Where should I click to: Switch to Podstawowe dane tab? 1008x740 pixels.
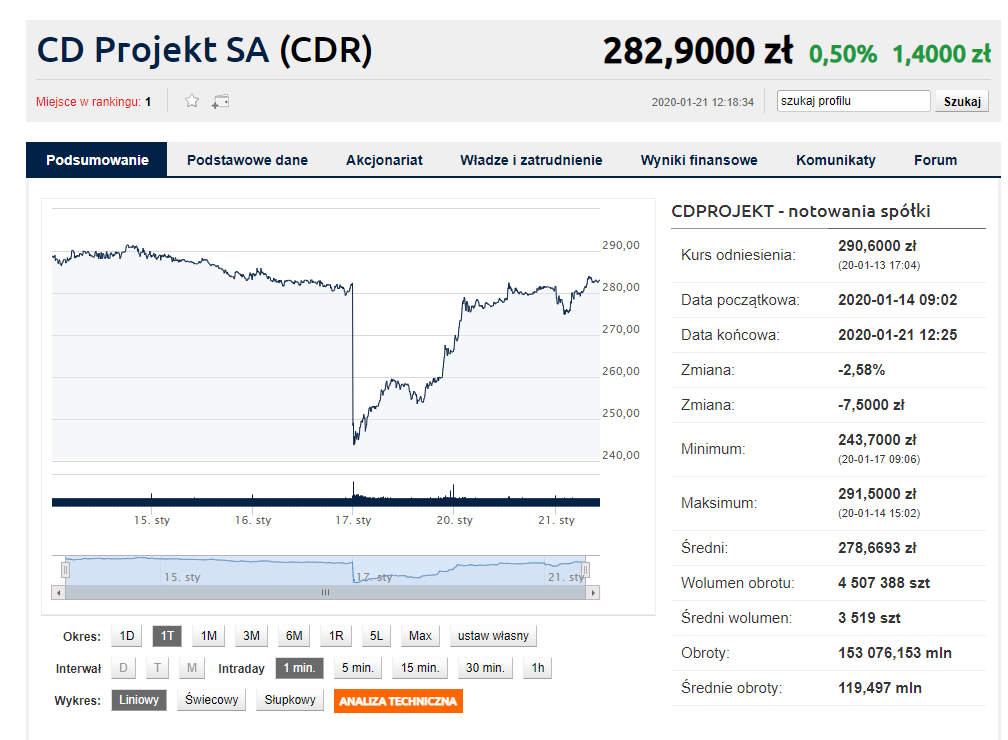(x=248, y=160)
